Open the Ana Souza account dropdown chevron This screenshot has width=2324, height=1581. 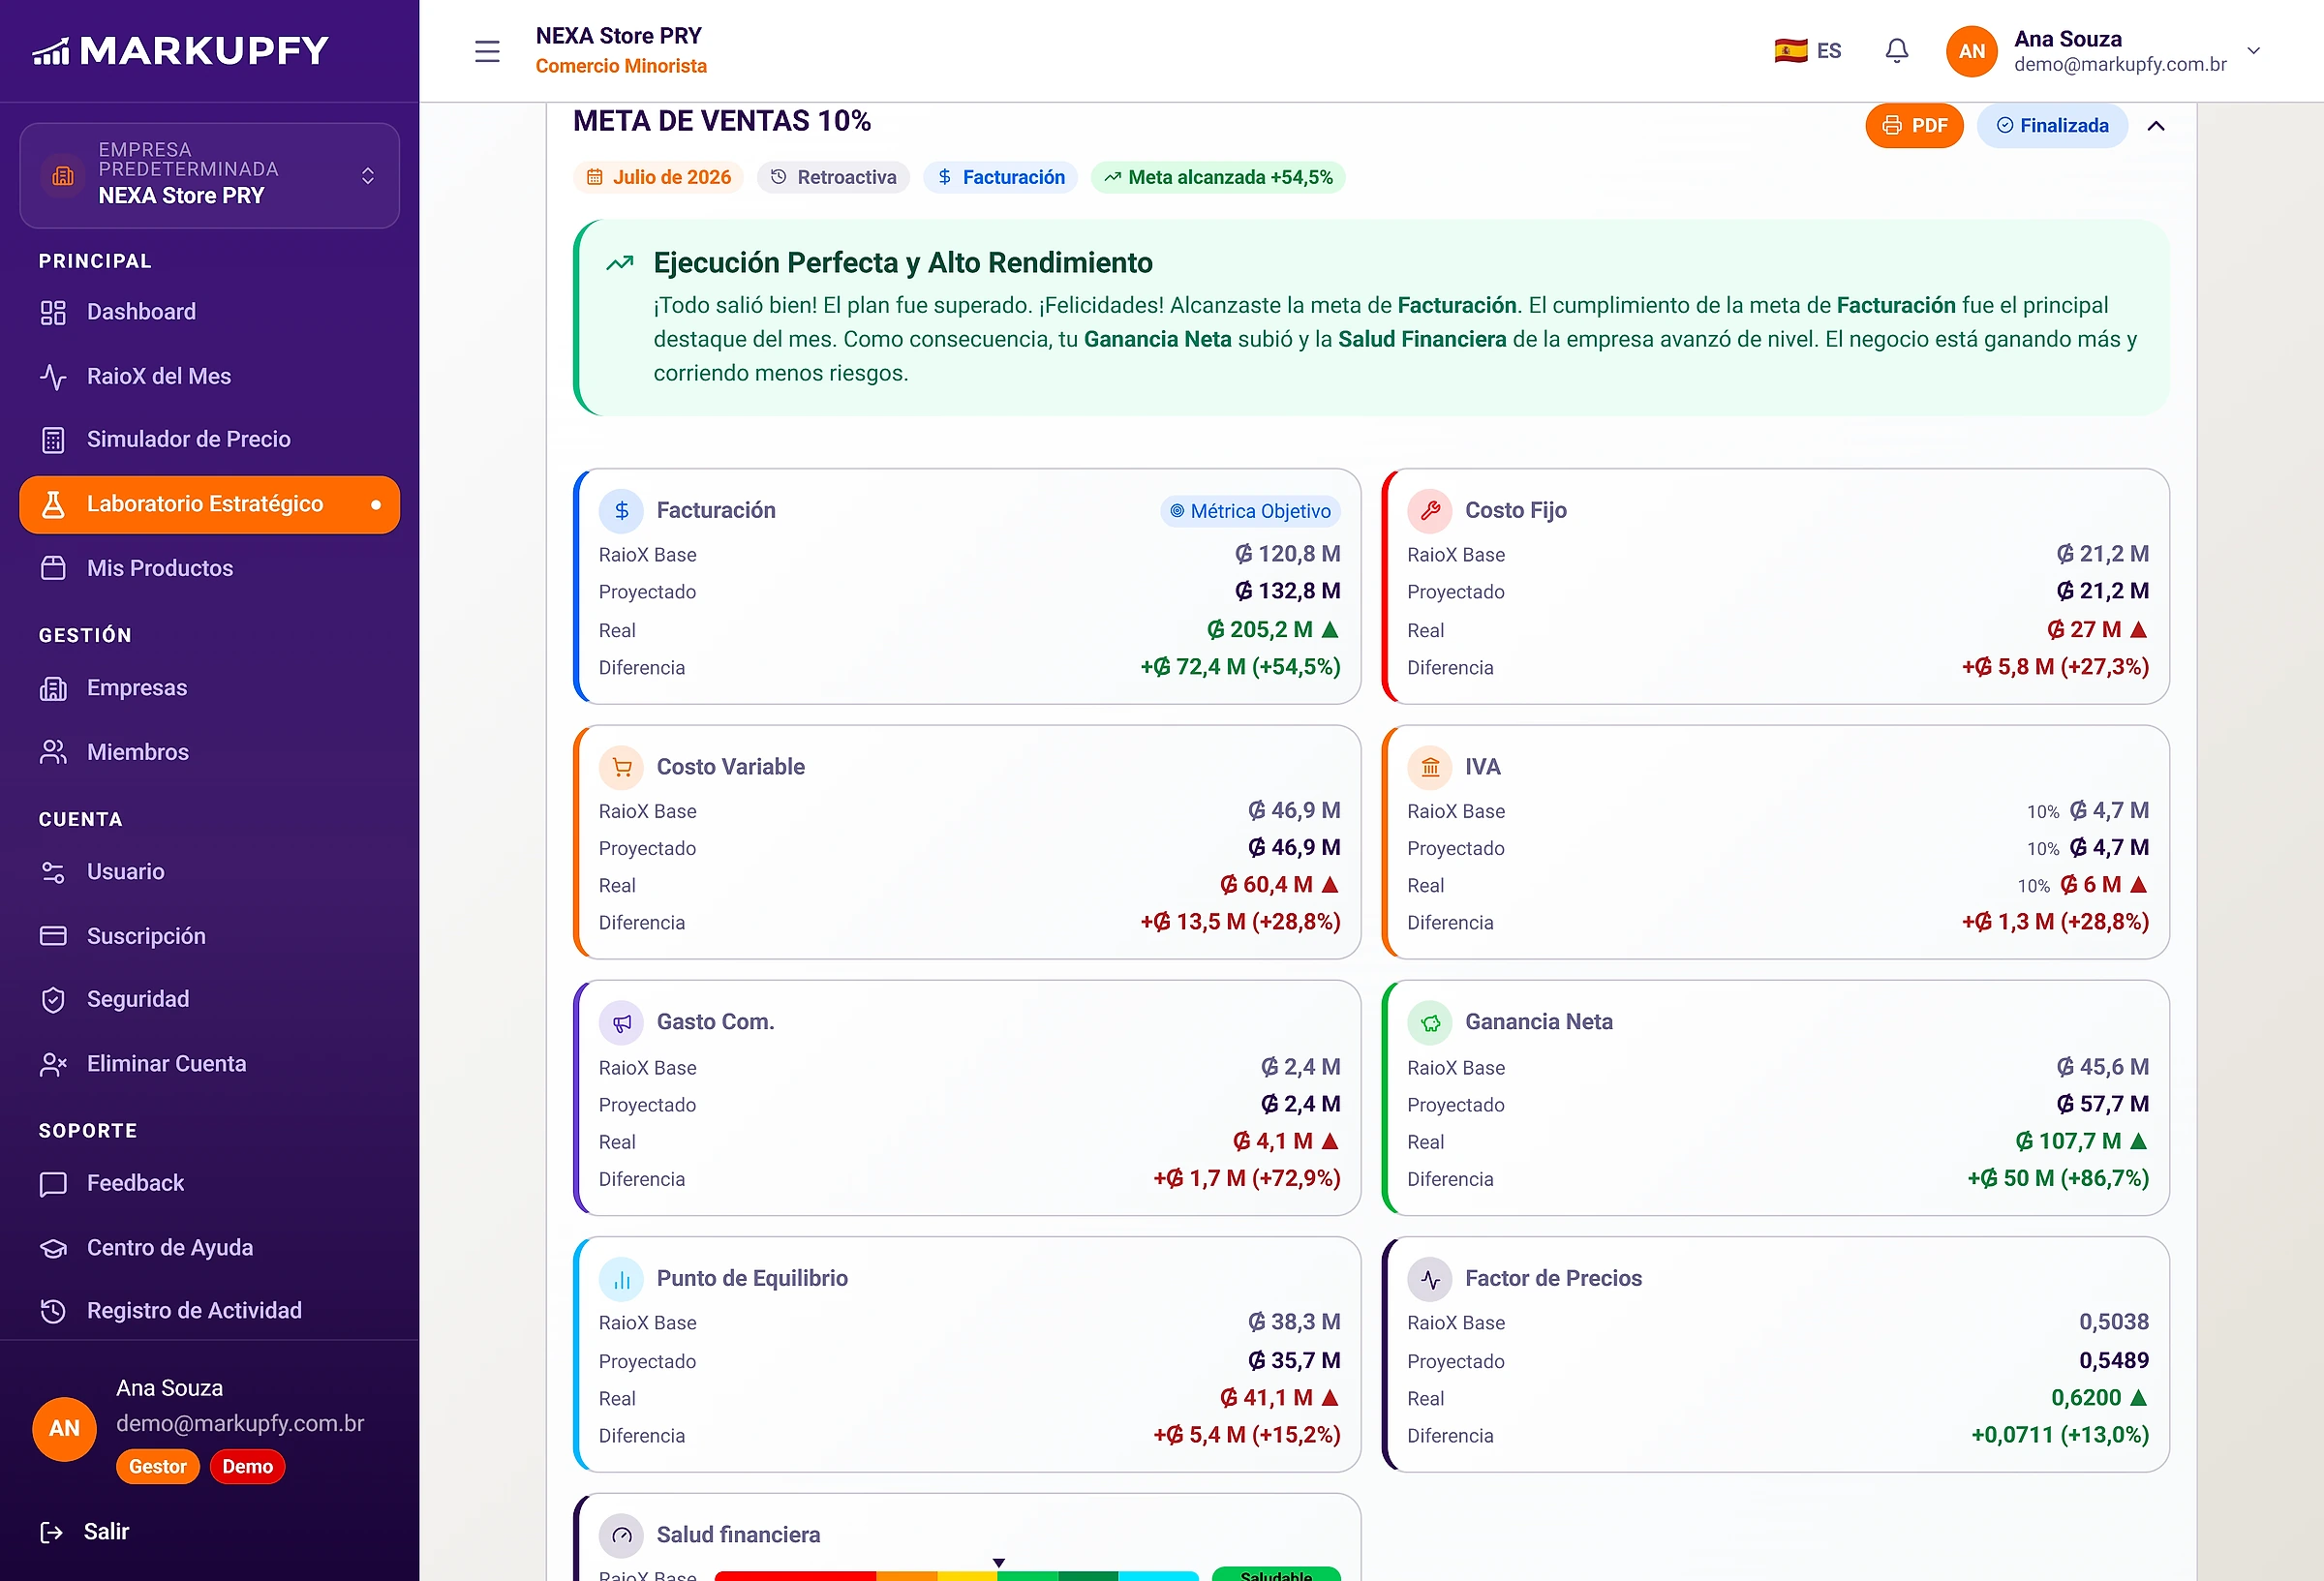[x=2253, y=51]
